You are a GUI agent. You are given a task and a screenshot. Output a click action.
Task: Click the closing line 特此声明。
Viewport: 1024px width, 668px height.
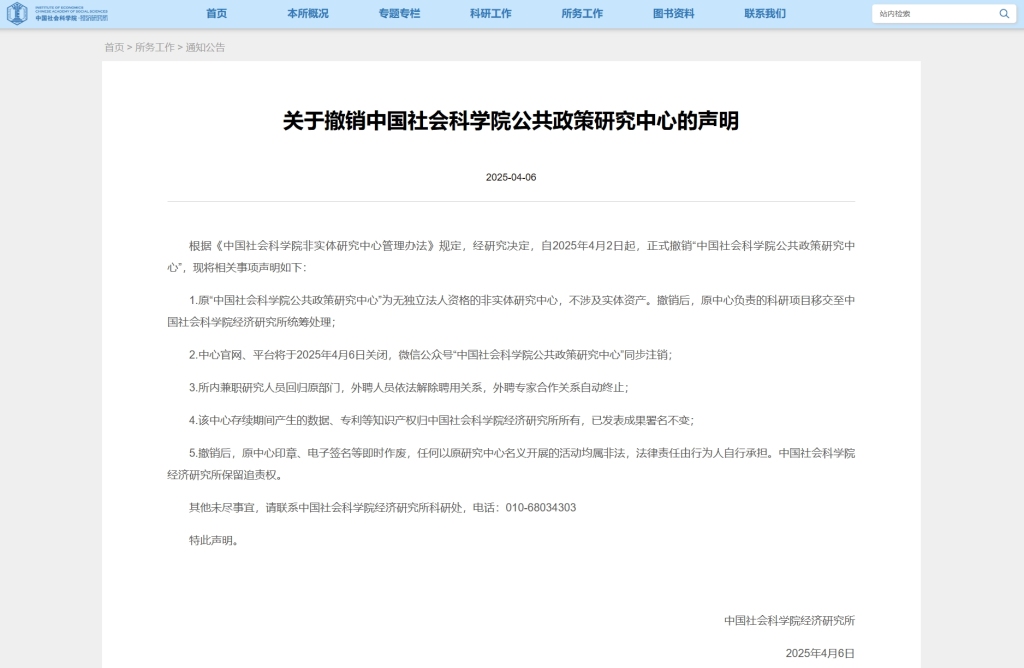pos(214,540)
